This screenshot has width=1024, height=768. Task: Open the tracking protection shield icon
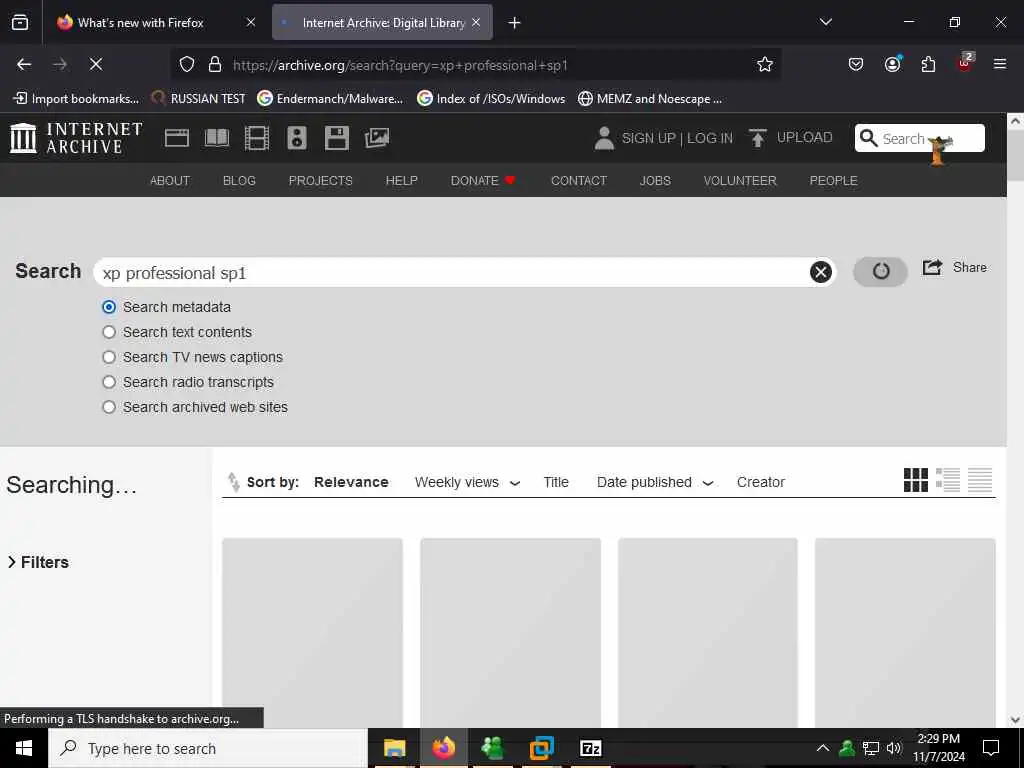click(187, 64)
